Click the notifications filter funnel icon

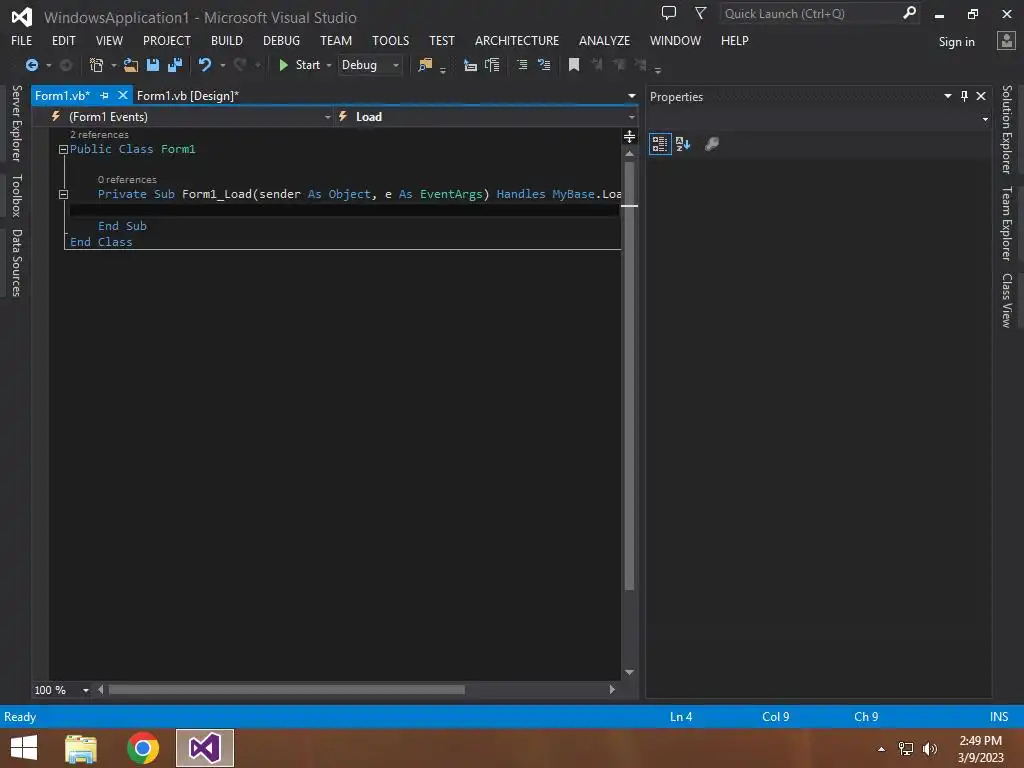701,13
